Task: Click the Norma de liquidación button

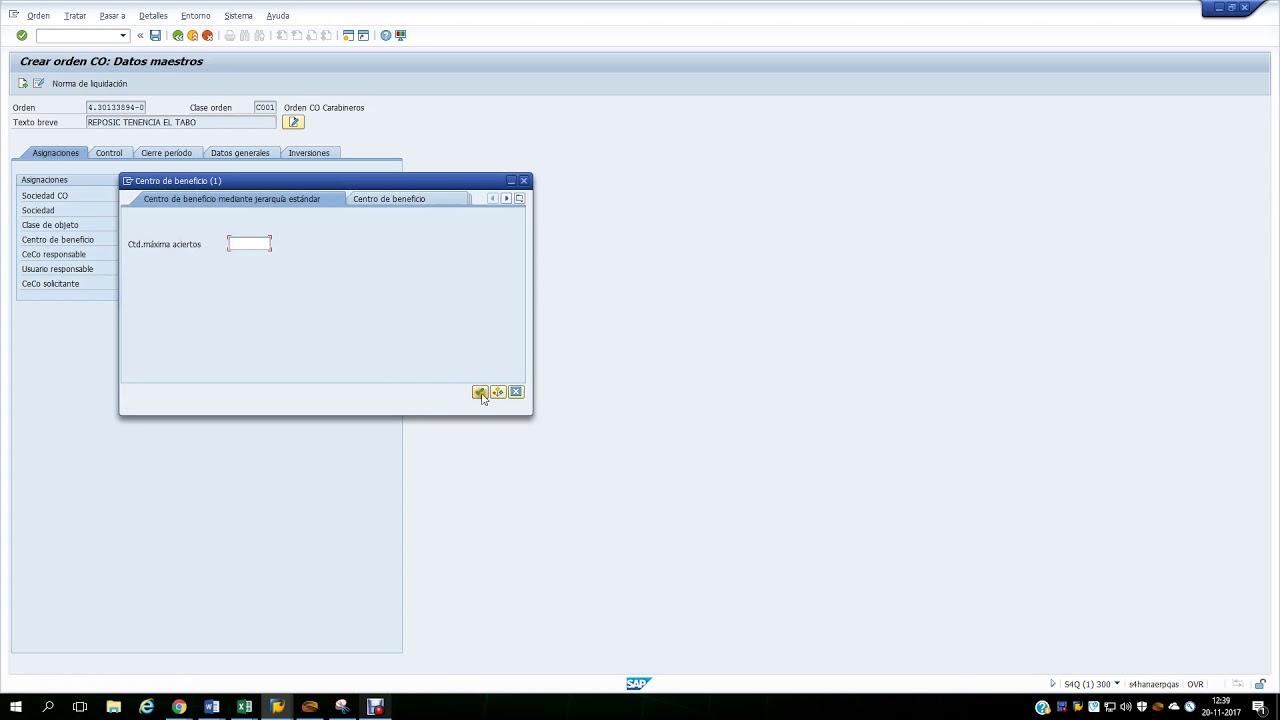Action: [89, 84]
